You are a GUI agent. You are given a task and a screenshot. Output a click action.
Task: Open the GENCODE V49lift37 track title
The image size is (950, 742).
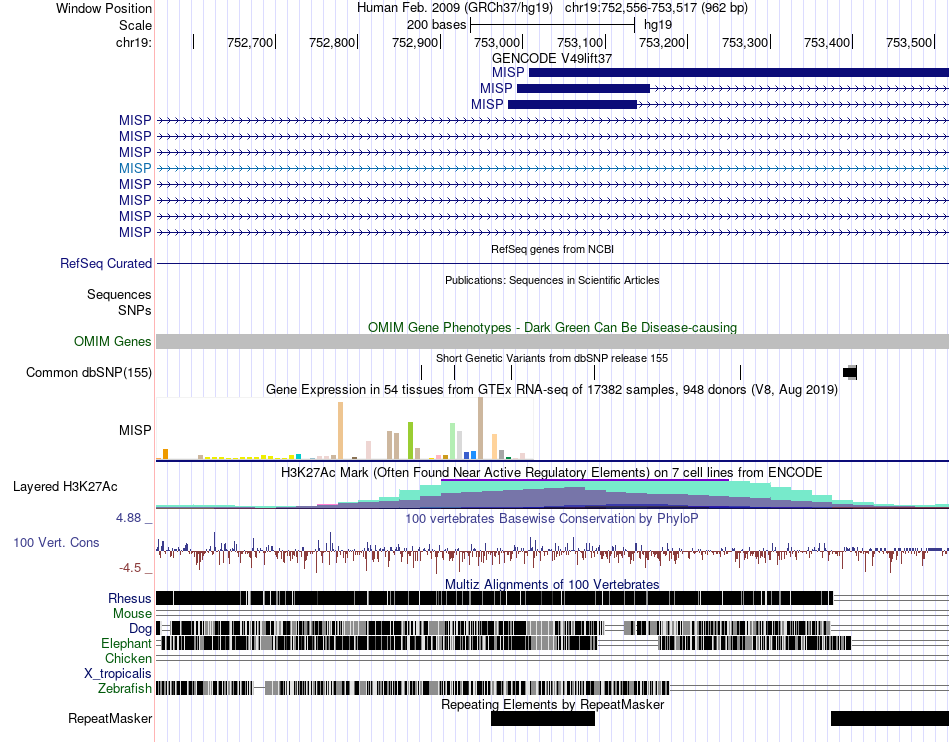[x=552, y=58]
